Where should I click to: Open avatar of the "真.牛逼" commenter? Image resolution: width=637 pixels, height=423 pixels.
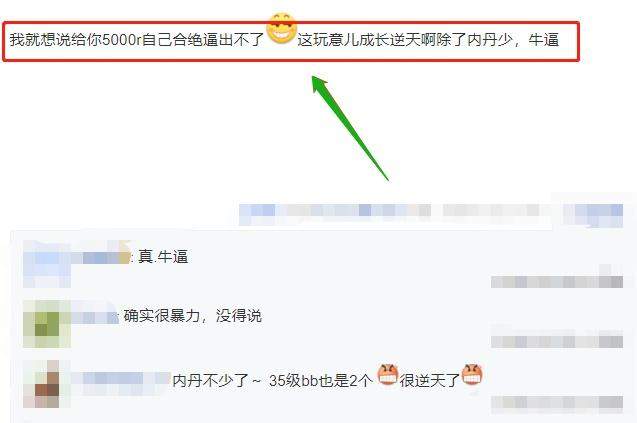47,264
